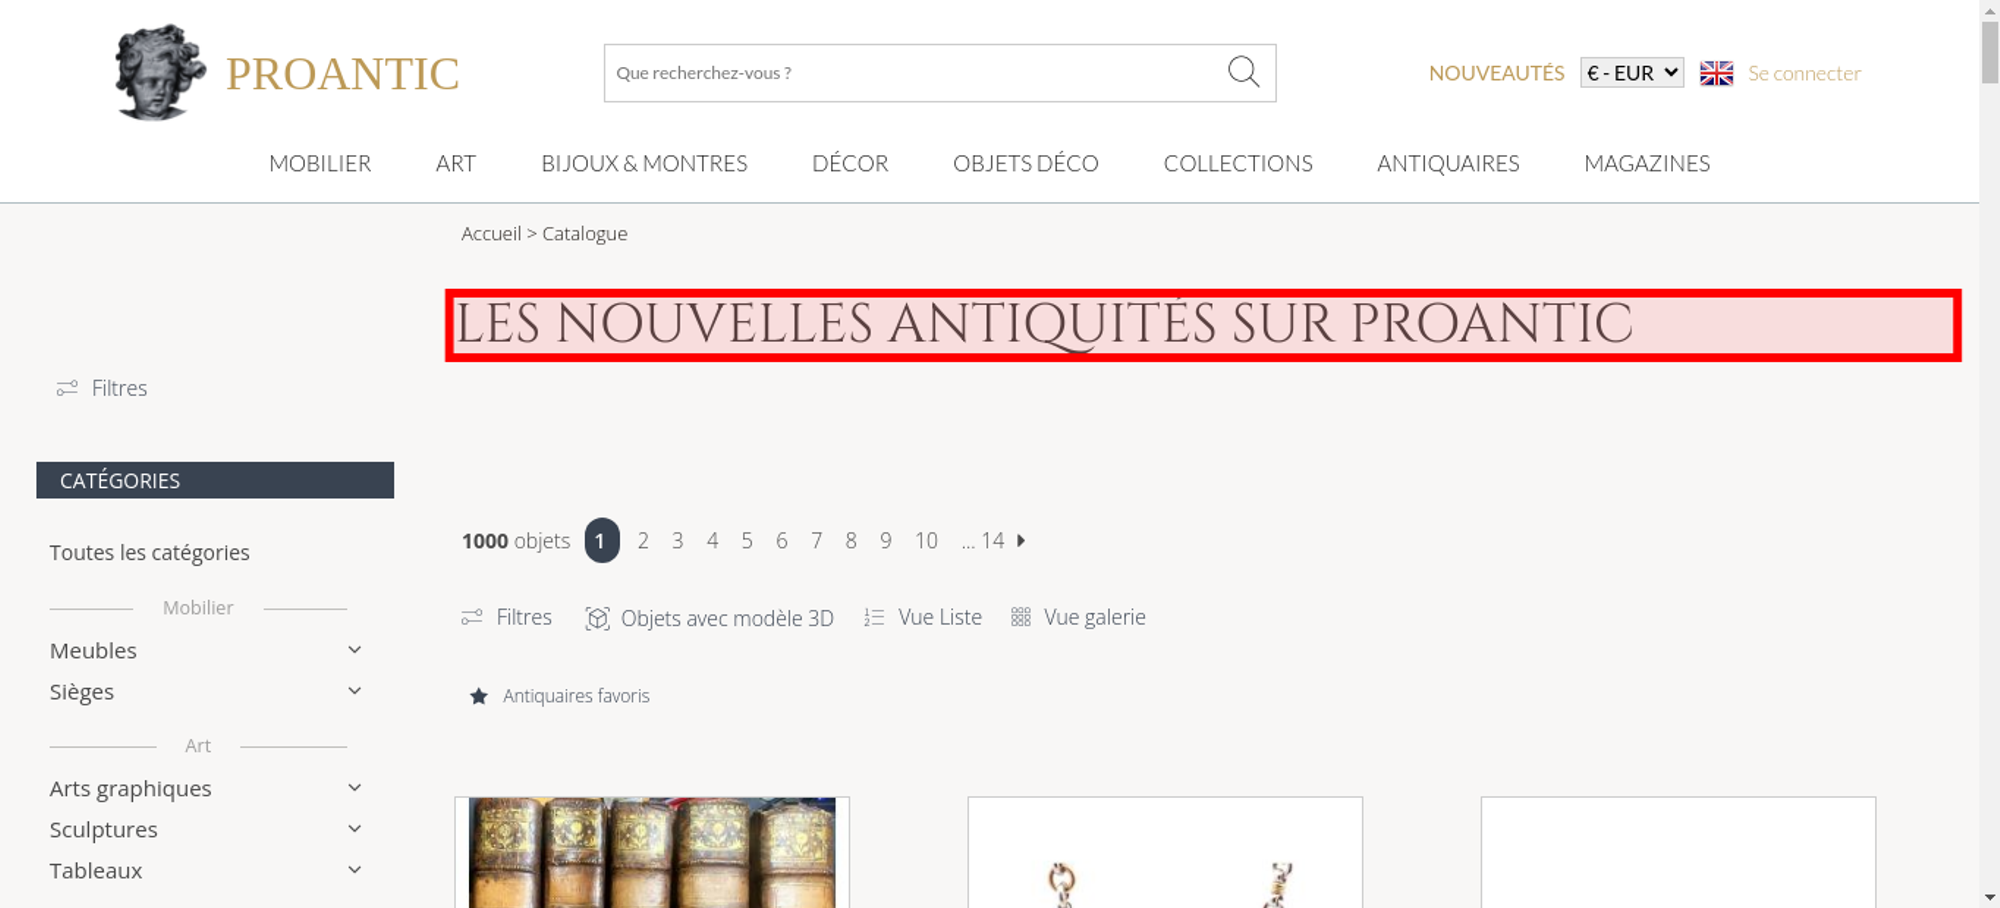
Task: Go to results page 5
Action: [746, 540]
